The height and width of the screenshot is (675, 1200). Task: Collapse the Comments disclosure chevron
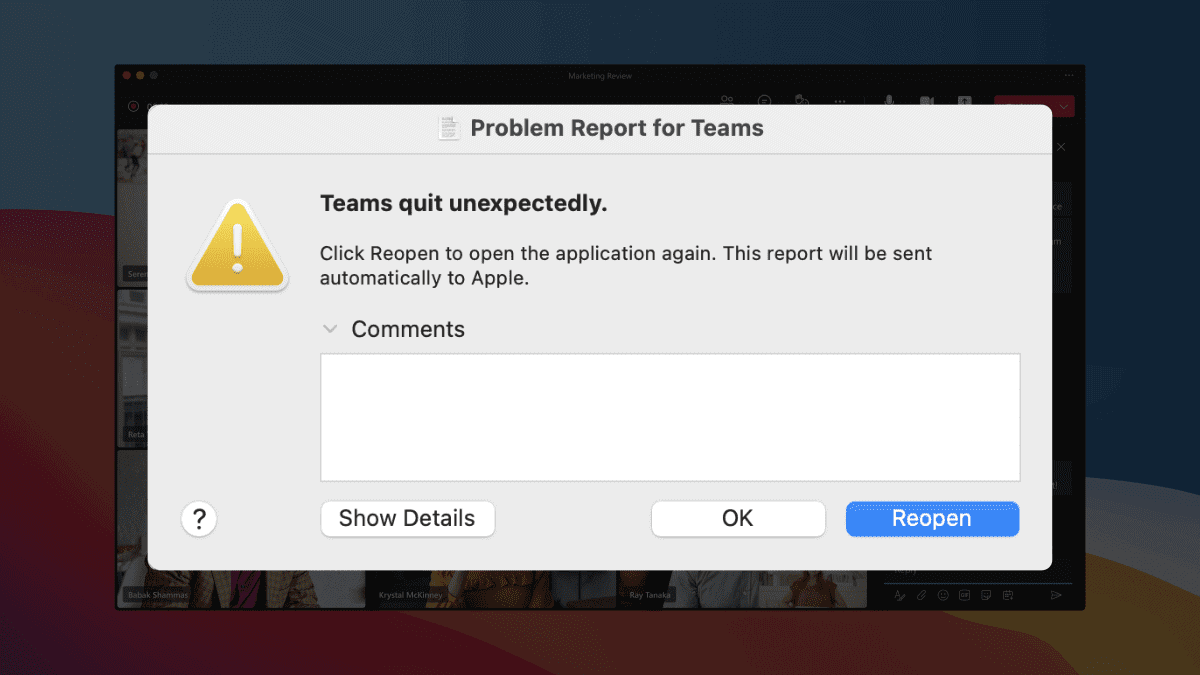[330, 329]
